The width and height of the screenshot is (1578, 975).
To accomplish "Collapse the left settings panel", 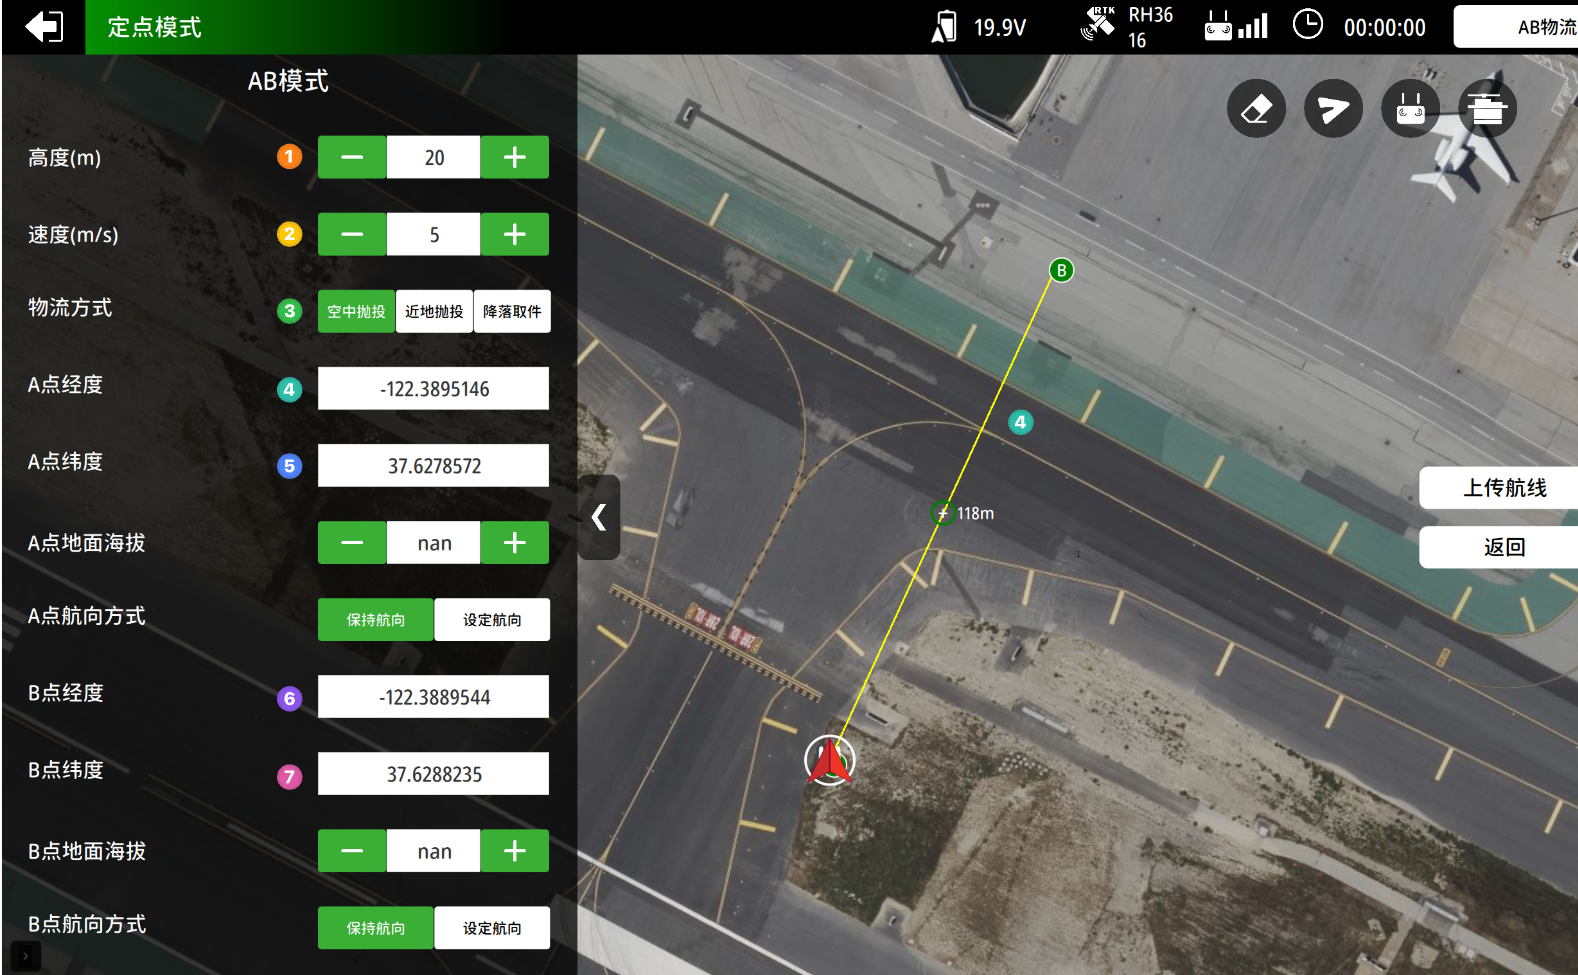I will click(x=599, y=517).
